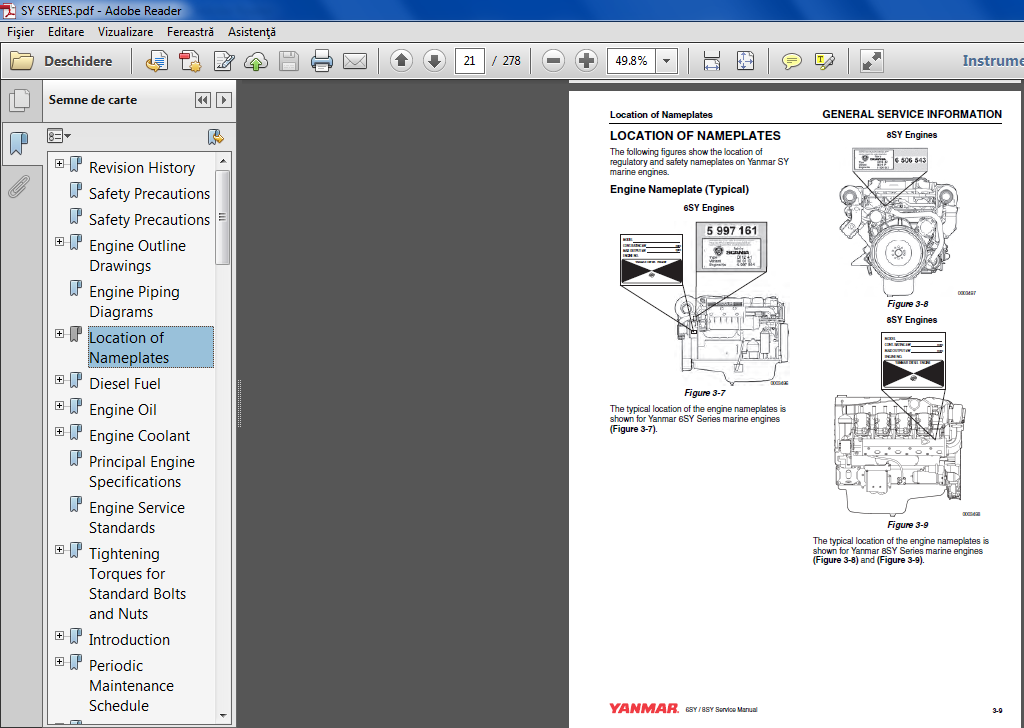Click the find current bookmark icon

[216, 136]
